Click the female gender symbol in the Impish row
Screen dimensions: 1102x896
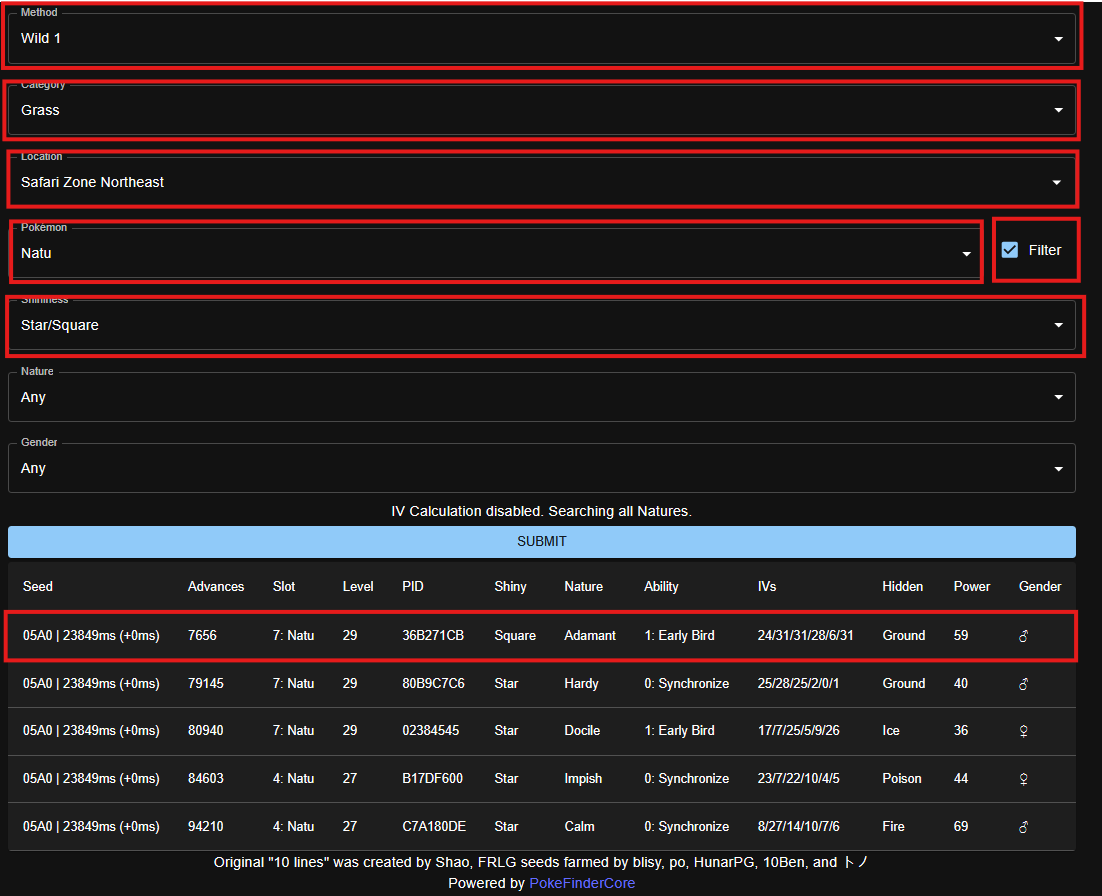click(1024, 779)
